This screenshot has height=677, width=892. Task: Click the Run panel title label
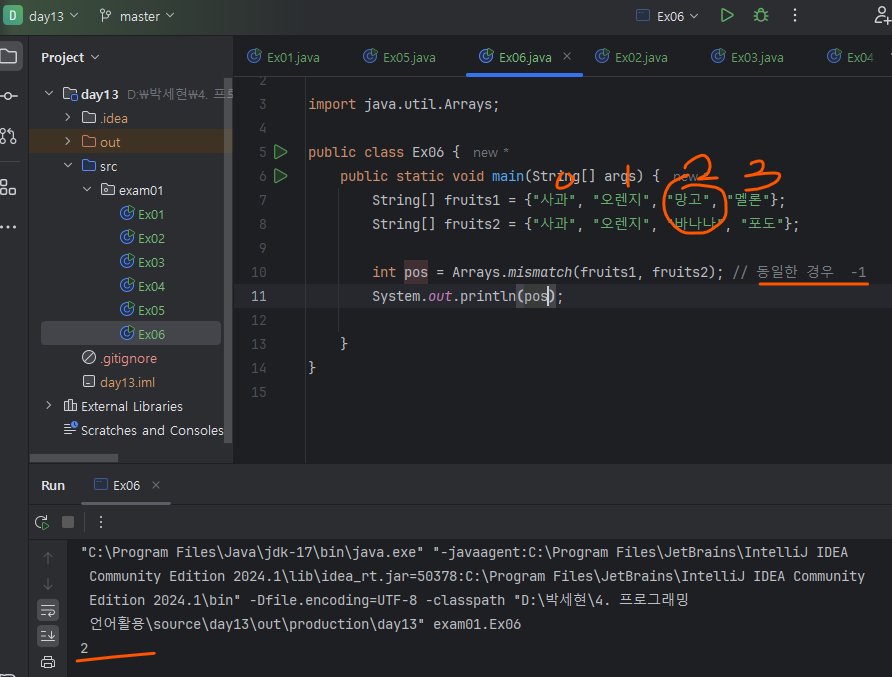click(x=53, y=485)
